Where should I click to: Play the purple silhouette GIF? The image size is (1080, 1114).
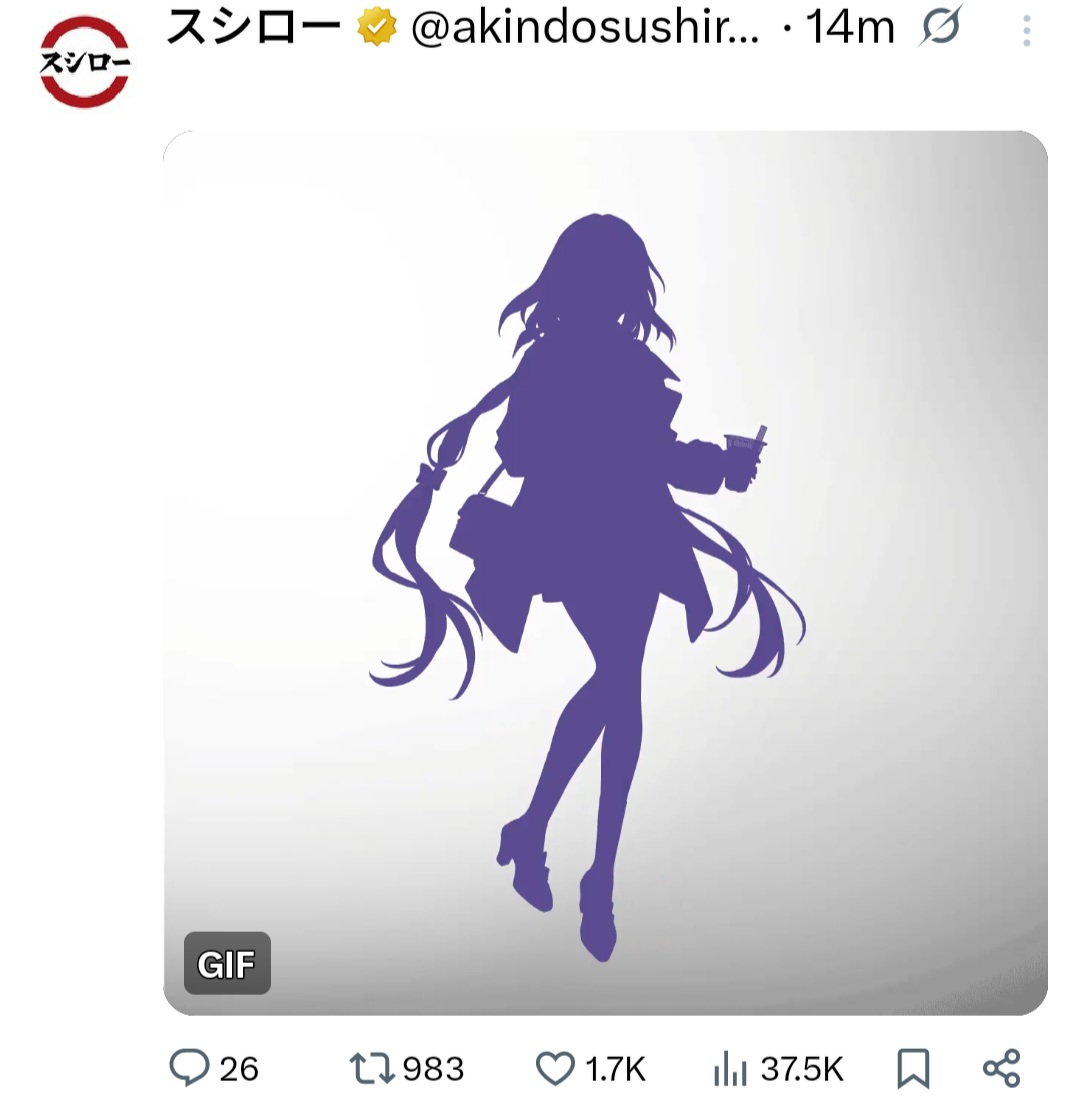(605, 573)
